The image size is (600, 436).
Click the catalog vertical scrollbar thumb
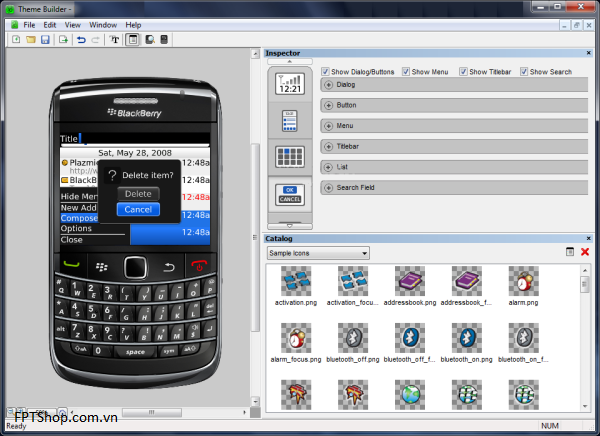[584, 284]
